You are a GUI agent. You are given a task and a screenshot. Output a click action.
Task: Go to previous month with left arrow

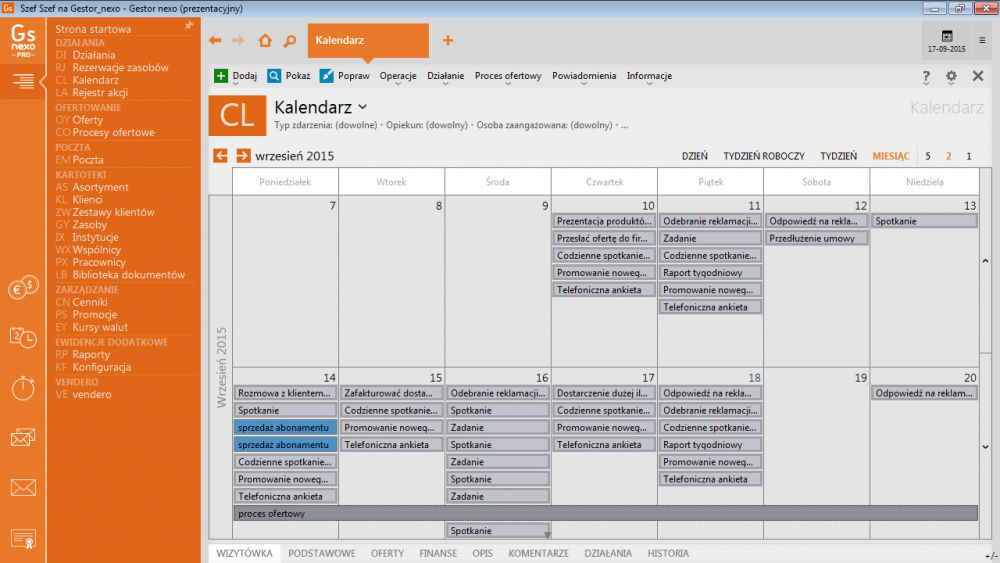pyautogui.click(x=221, y=156)
